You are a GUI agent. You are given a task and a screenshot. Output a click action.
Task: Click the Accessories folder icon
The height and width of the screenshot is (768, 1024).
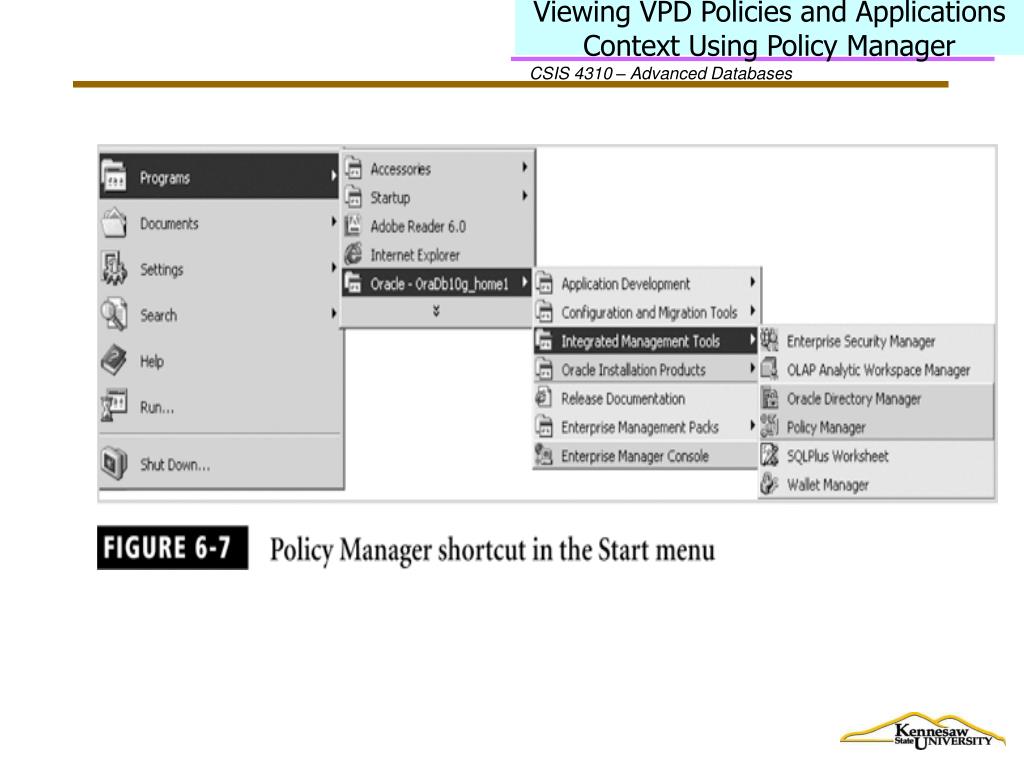[x=353, y=167]
